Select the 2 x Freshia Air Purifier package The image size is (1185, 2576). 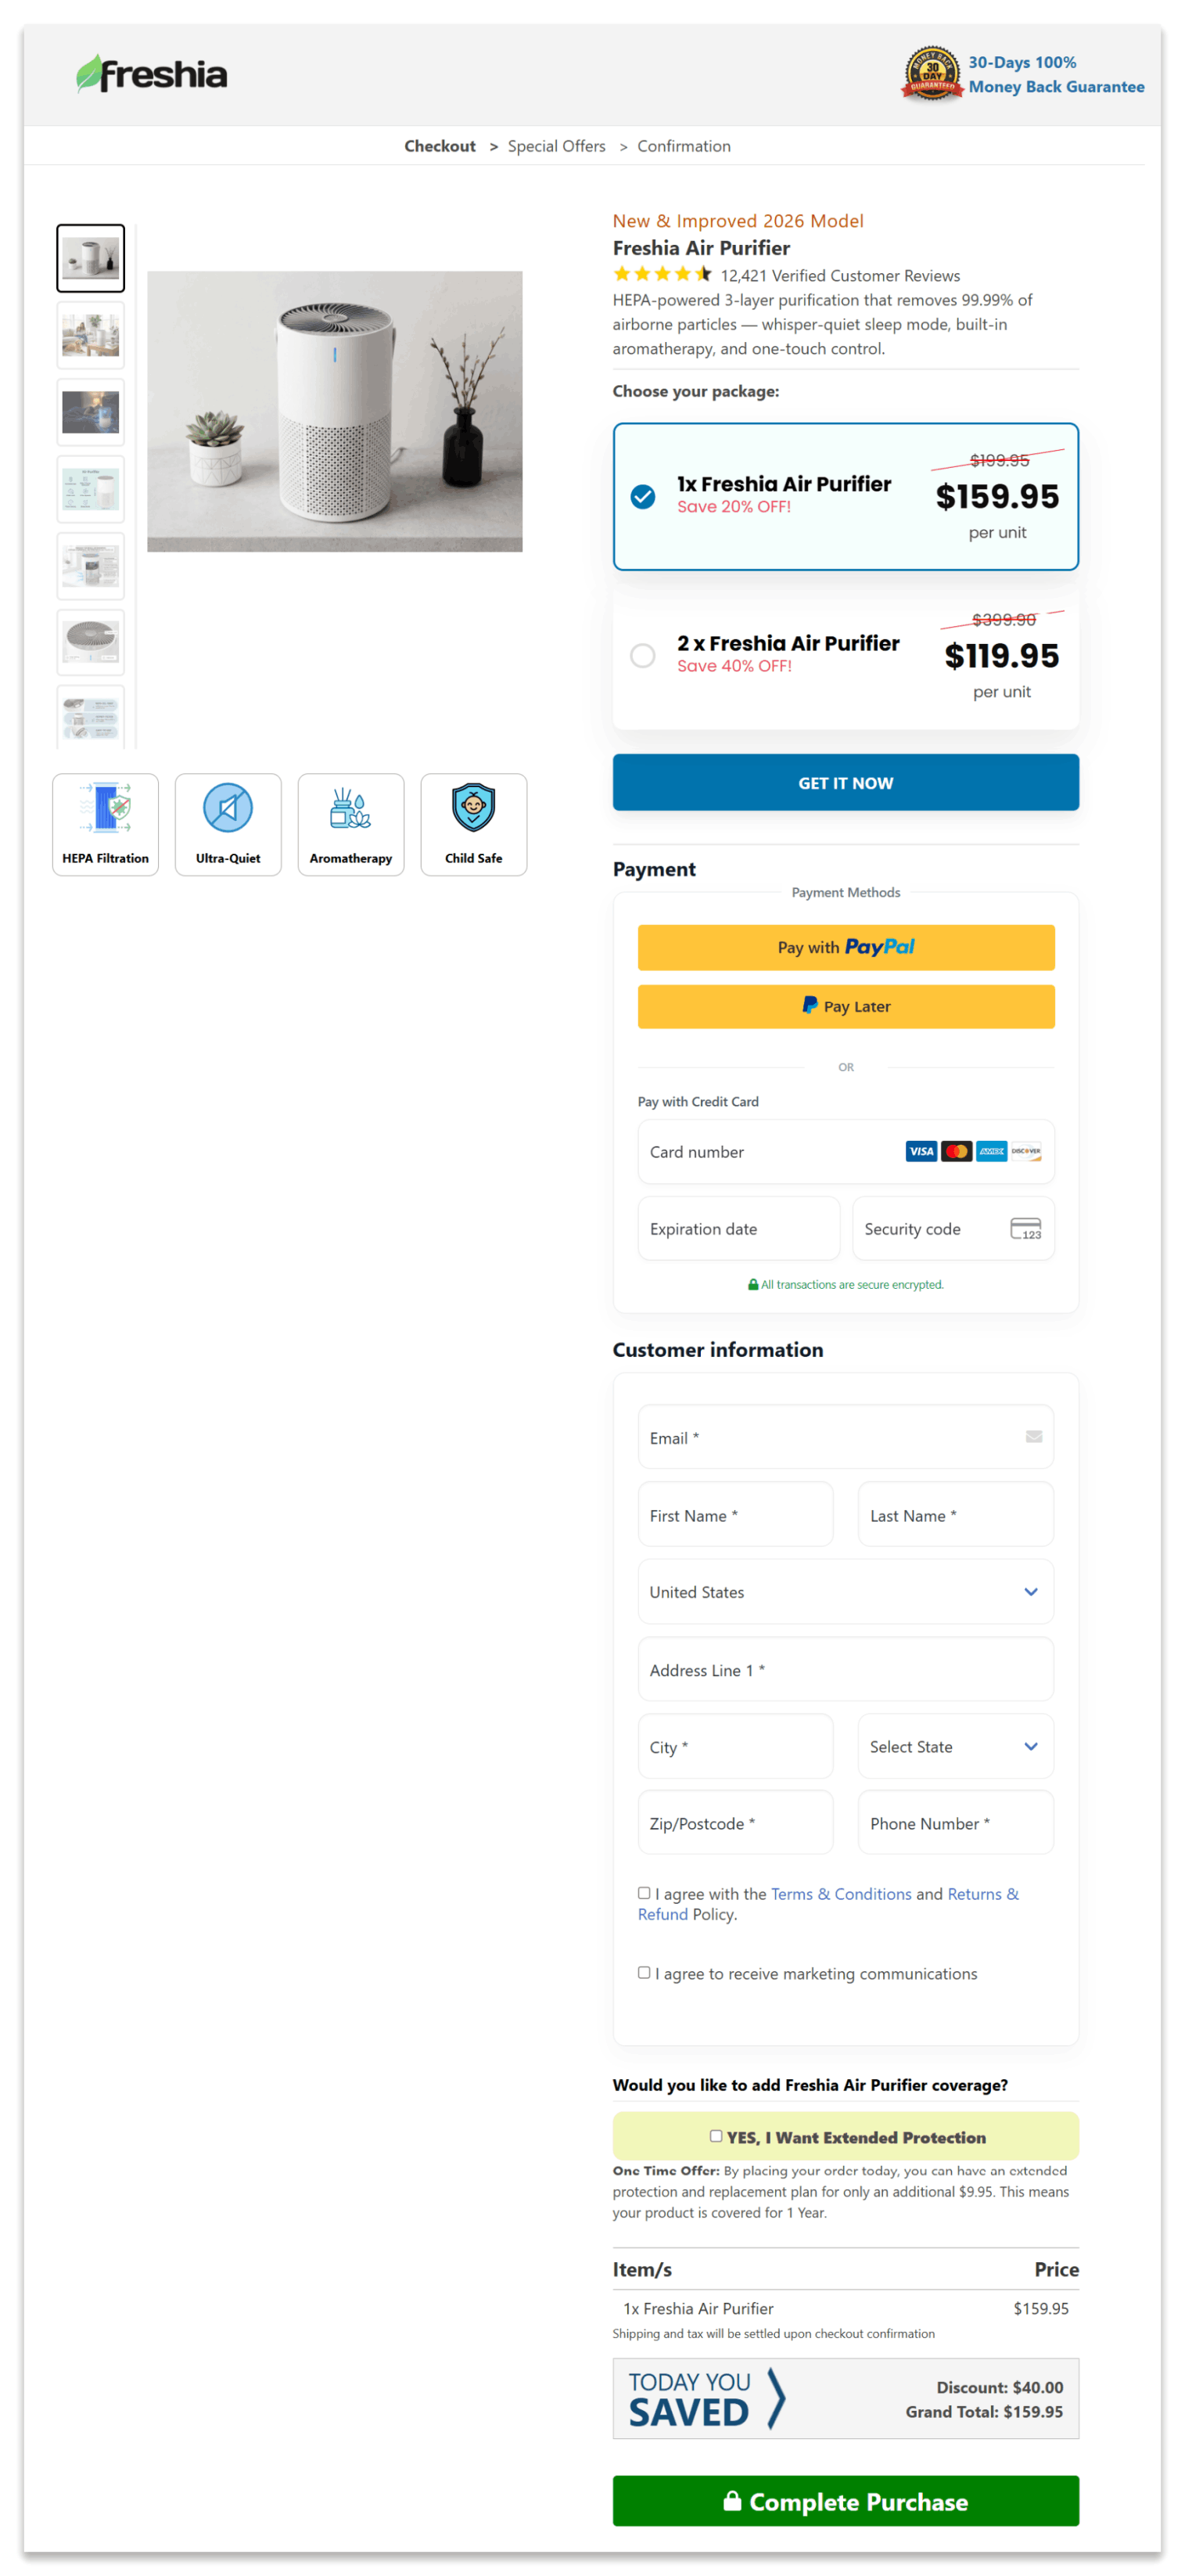846,656
